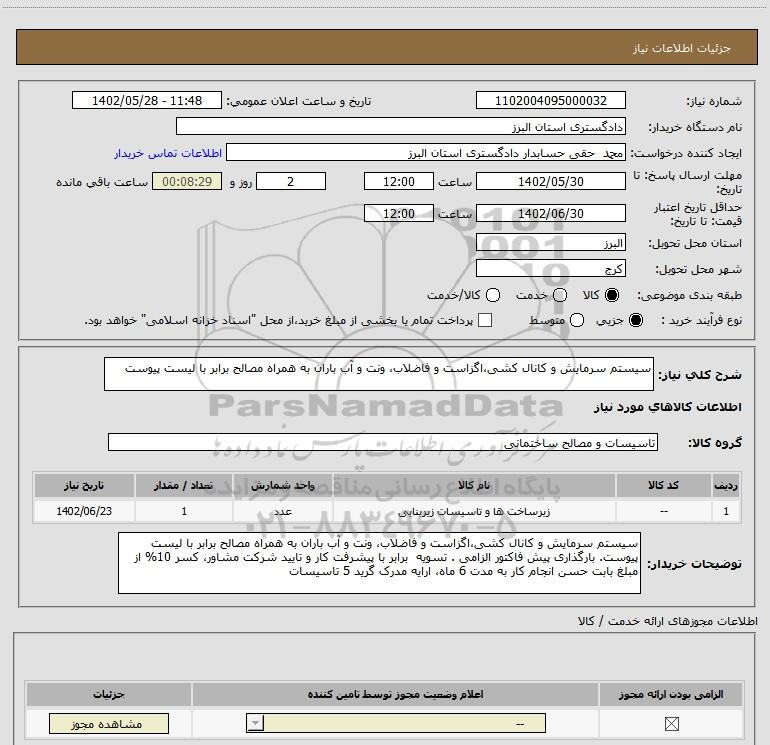Click the price validity time 12:00 field
This screenshot has width=770, height=745.
click(399, 213)
